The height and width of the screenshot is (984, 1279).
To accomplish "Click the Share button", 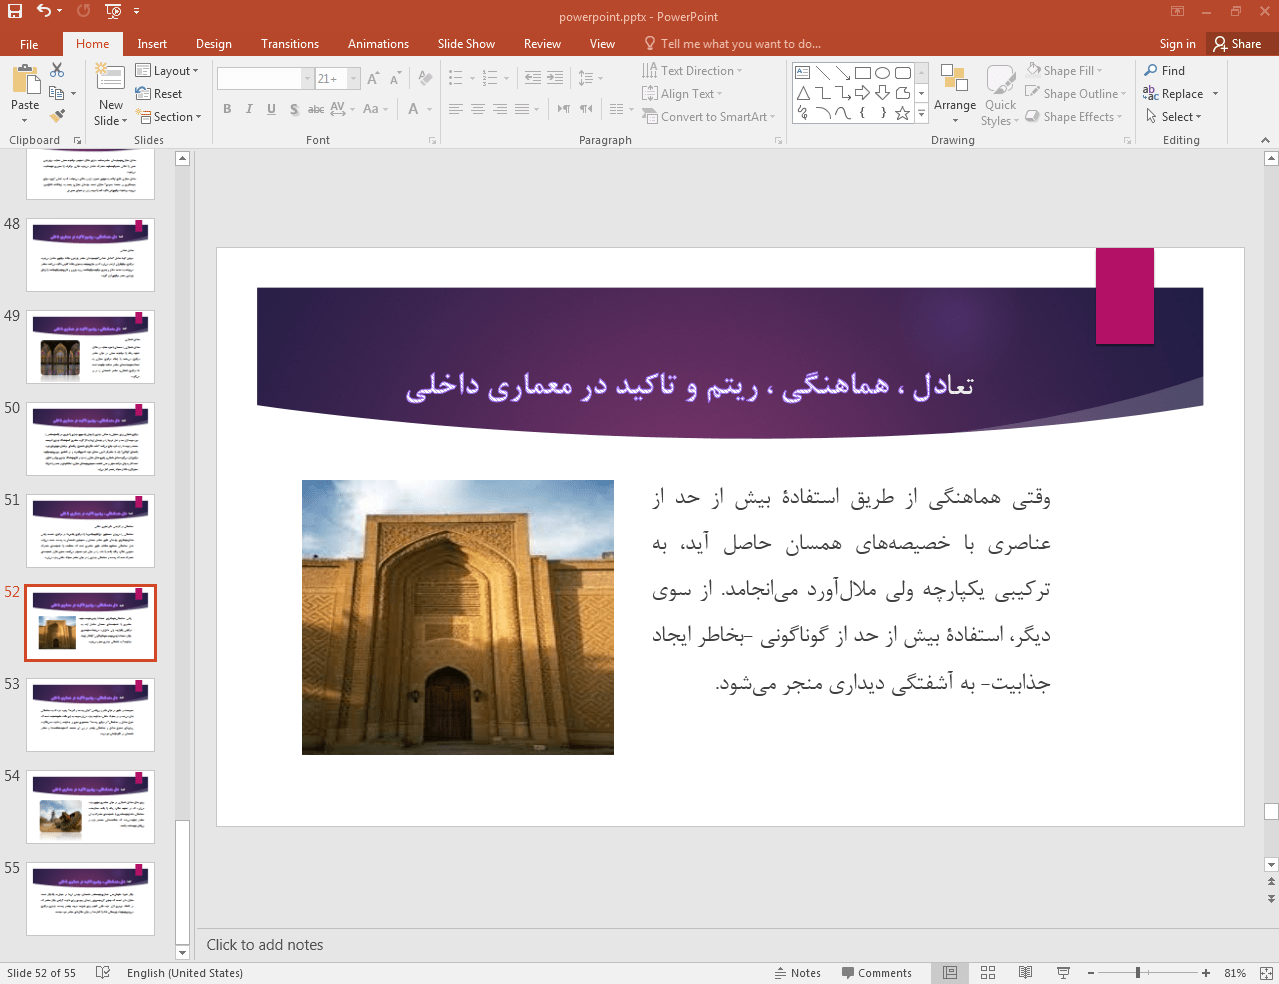I will (1238, 44).
